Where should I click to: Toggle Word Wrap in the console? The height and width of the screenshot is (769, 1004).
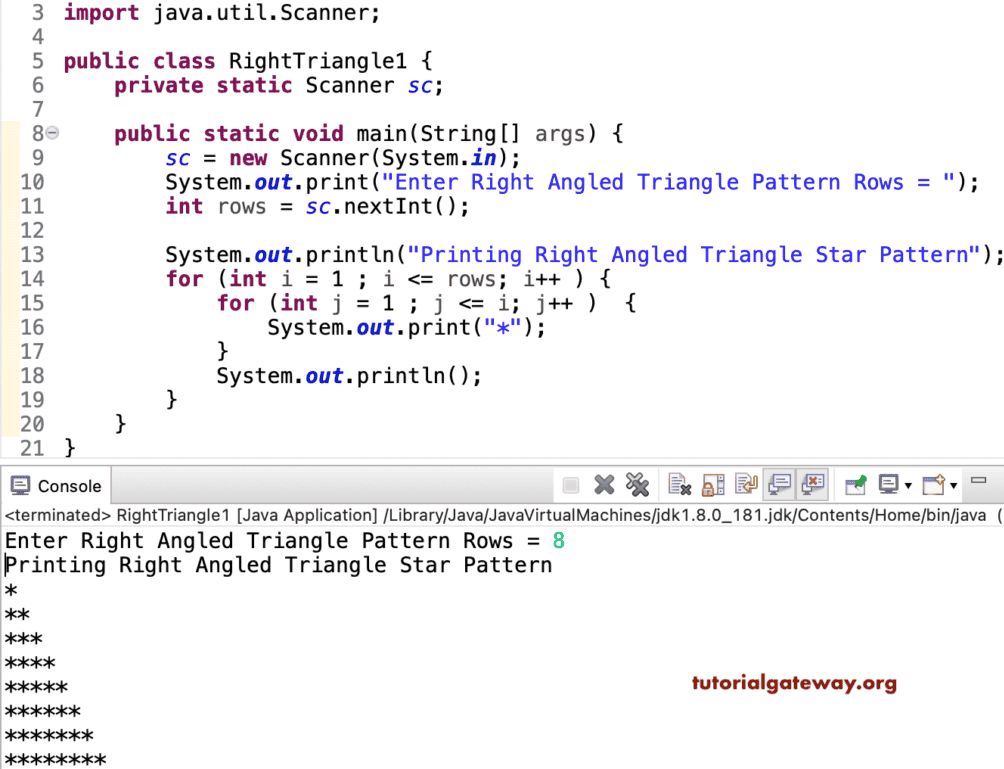click(x=746, y=484)
